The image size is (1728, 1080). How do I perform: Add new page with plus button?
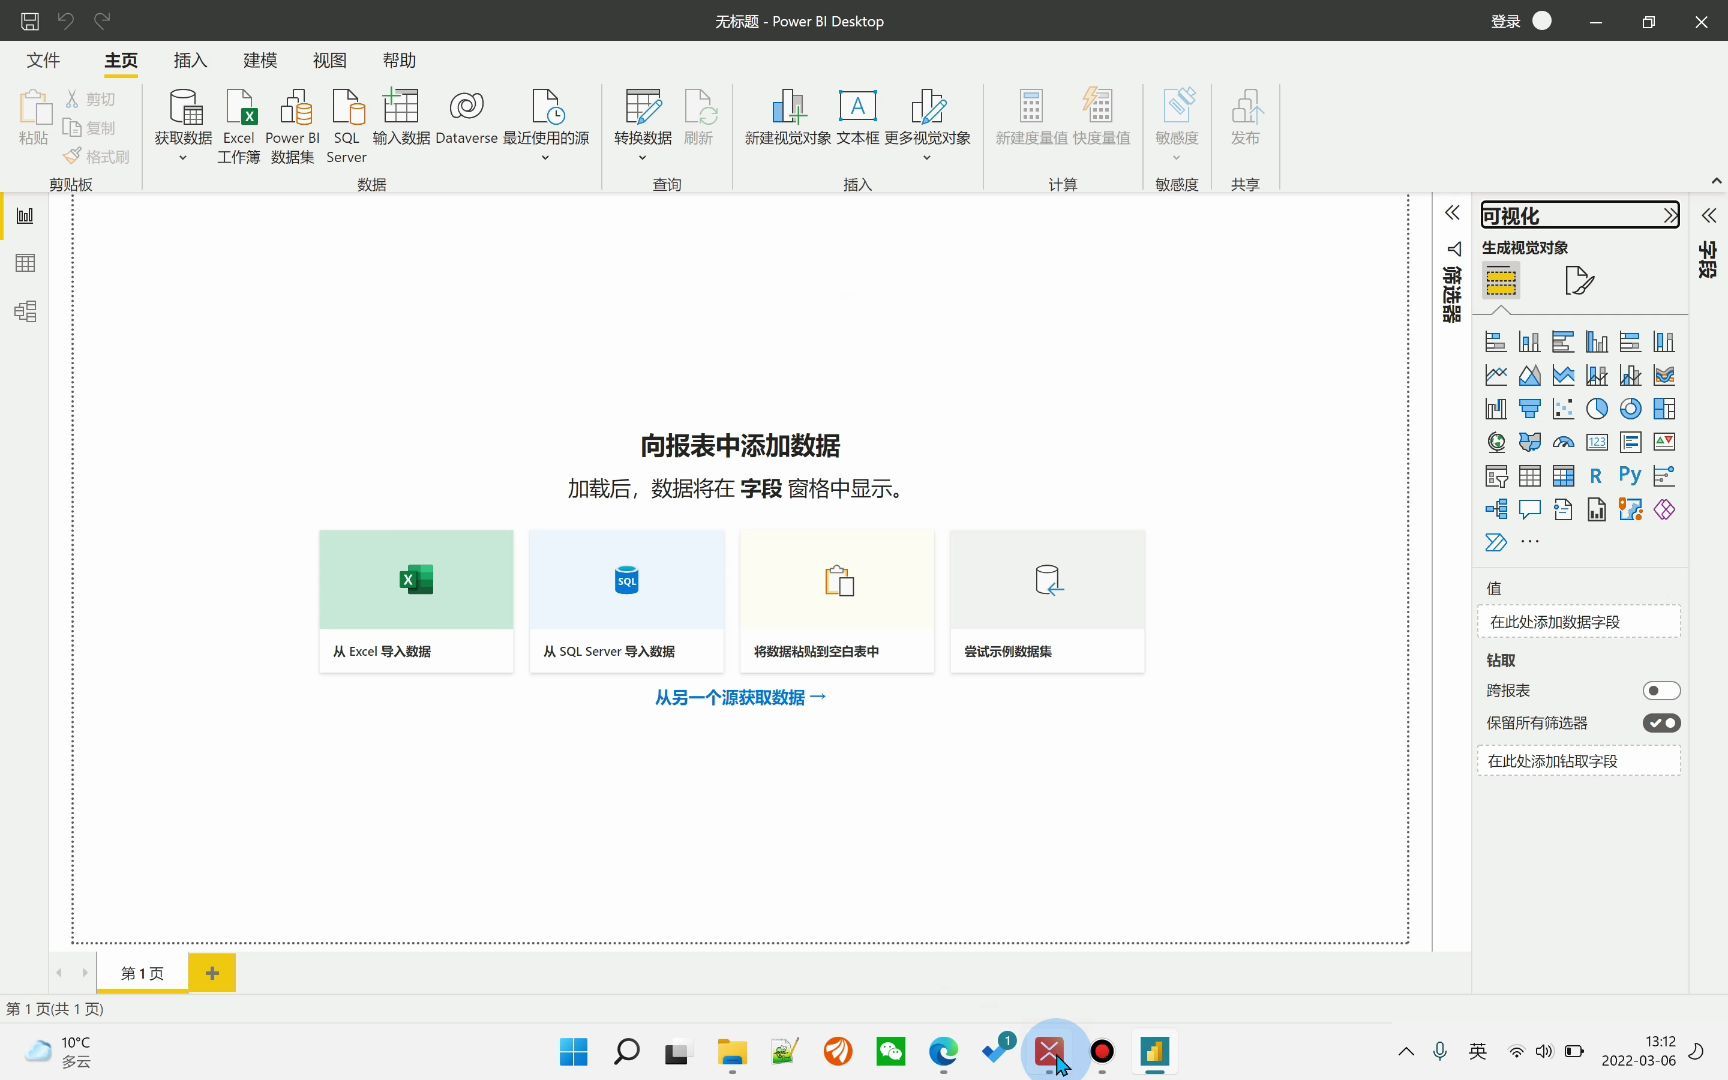click(x=212, y=973)
